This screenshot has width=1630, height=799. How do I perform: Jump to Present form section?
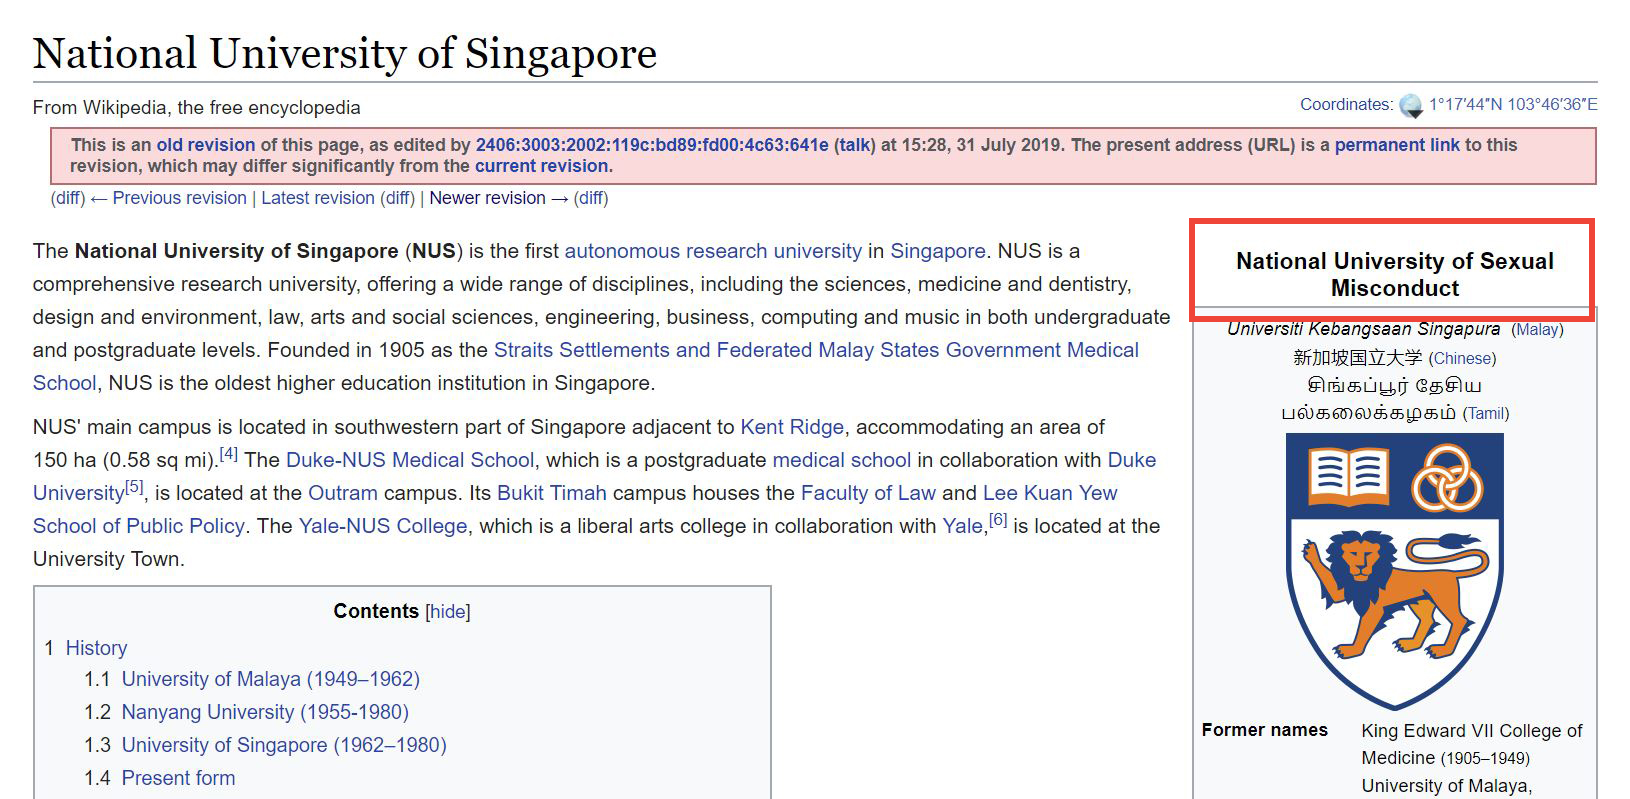coord(178,778)
